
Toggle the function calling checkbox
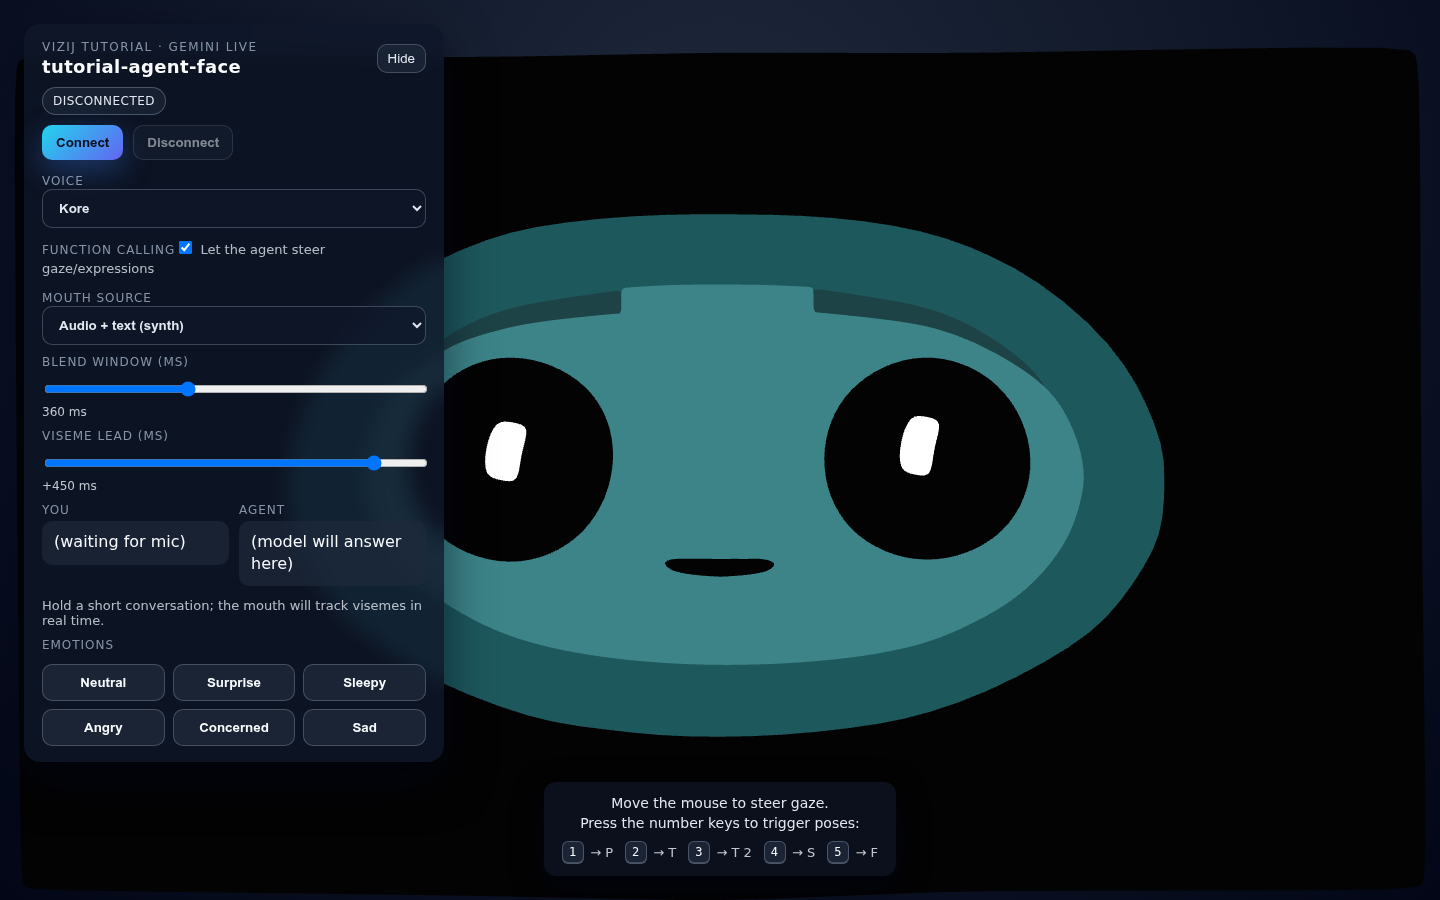[x=186, y=248]
